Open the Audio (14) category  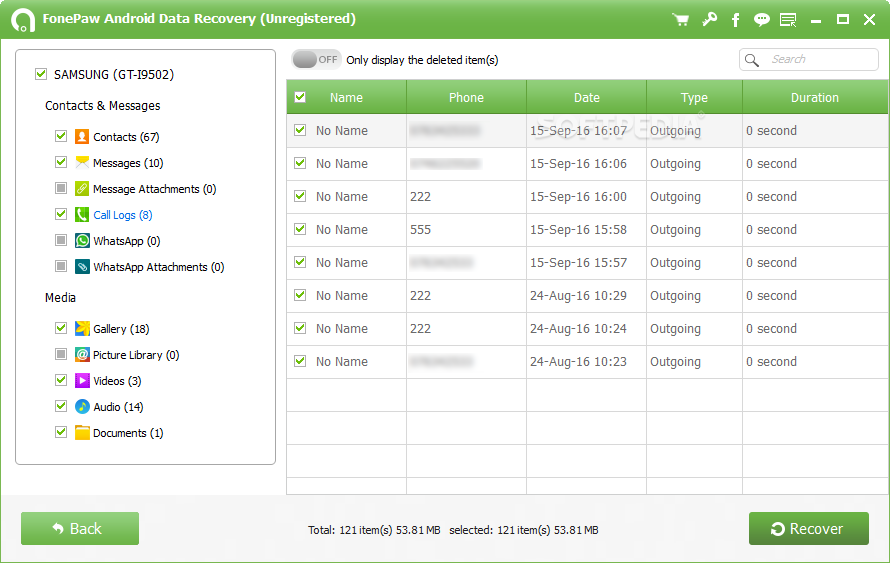click(118, 407)
